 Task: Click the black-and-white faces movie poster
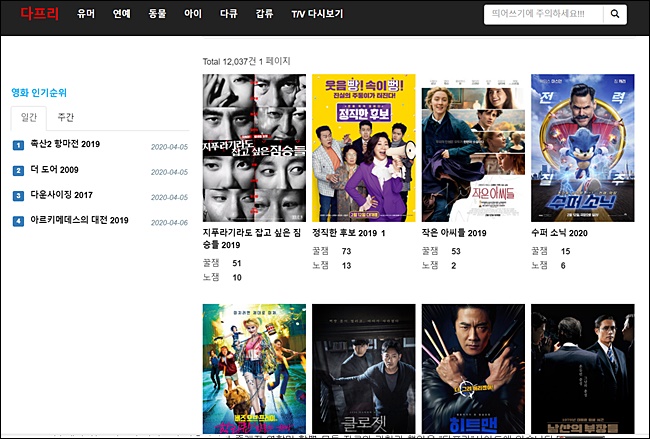coord(254,148)
